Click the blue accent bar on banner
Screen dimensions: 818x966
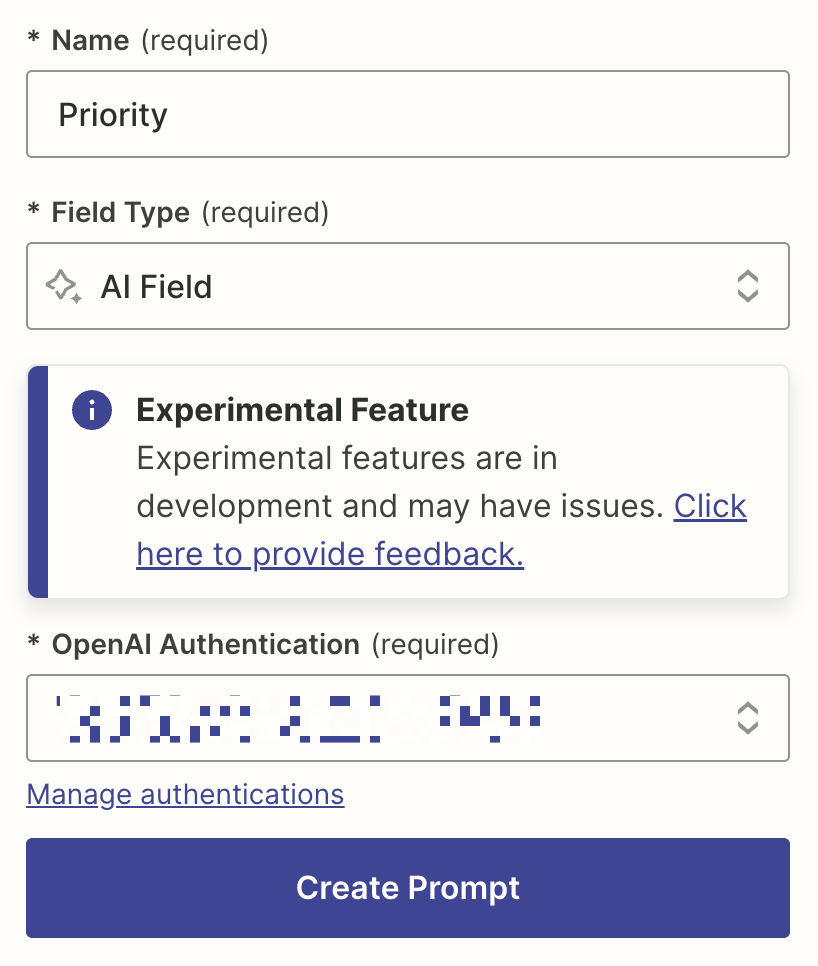(37, 481)
